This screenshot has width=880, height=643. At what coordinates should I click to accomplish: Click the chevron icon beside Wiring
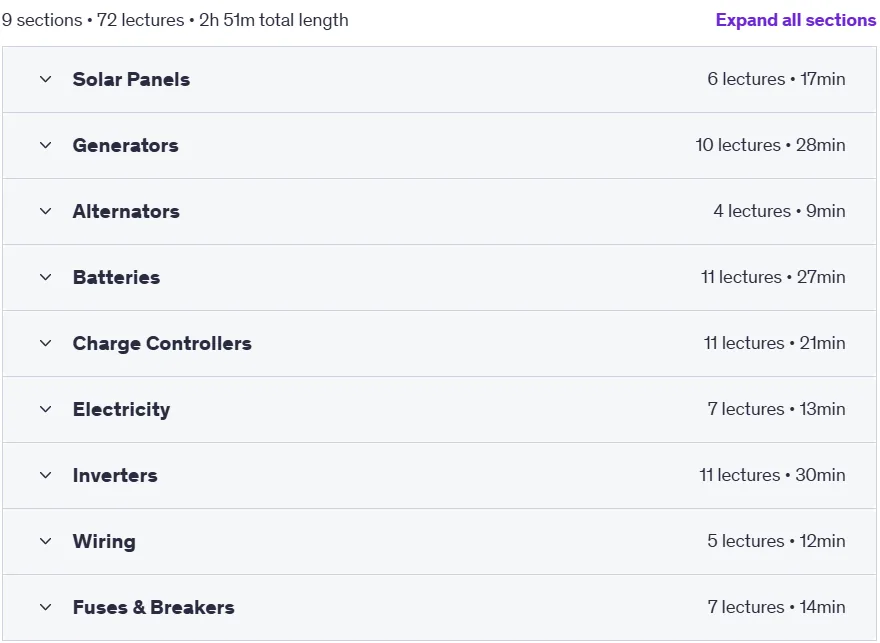(x=45, y=541)
